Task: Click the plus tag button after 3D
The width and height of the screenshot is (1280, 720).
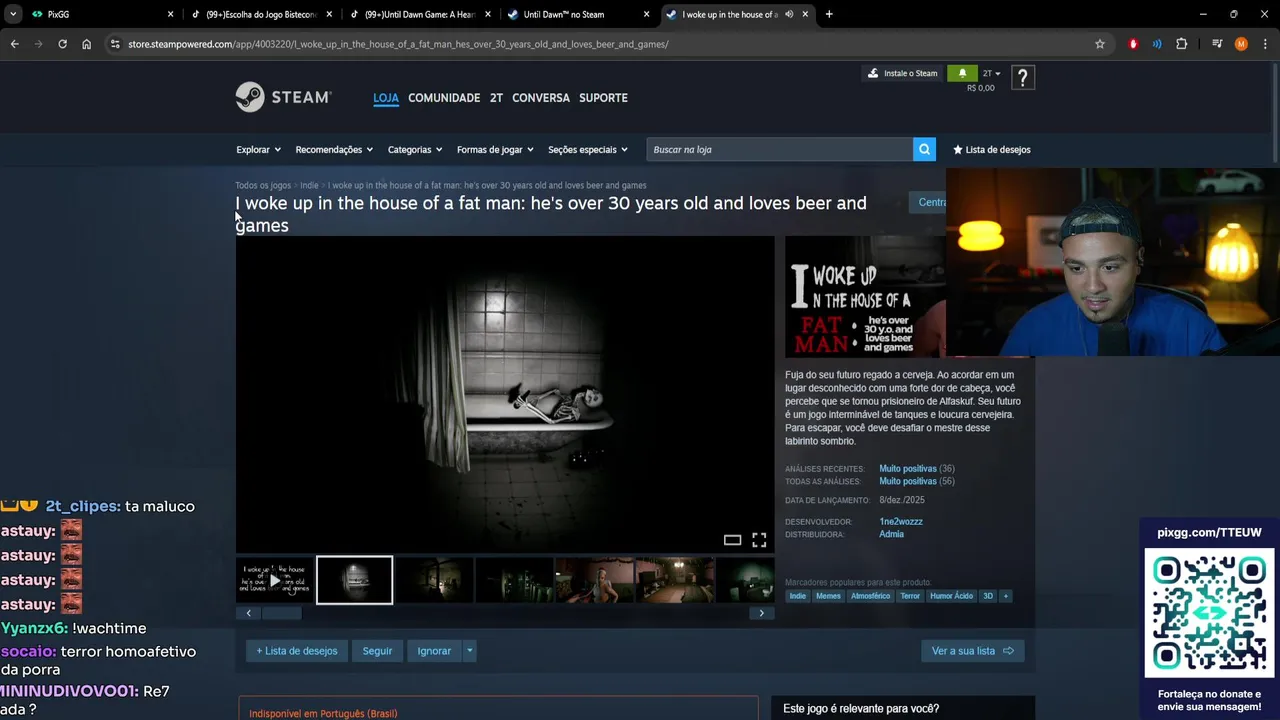Action: 1005,596
